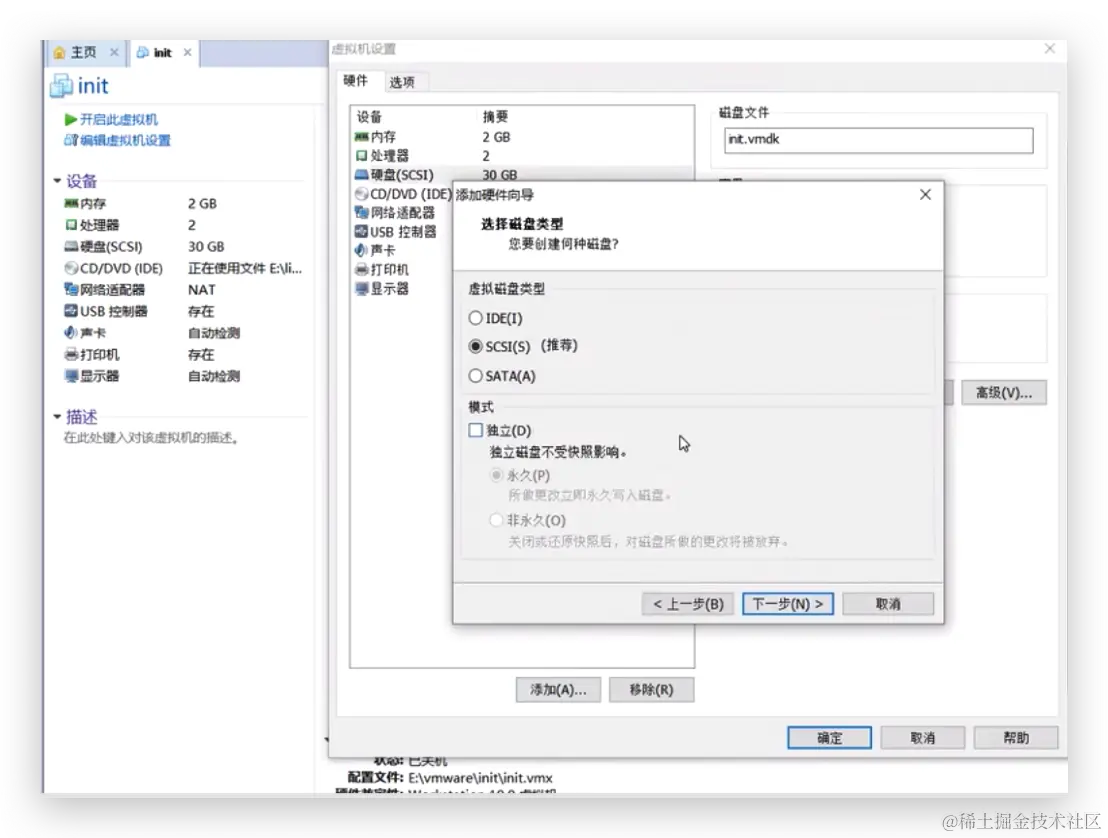Viewport: 1108px width, 838px height.
Task: Select 非永久(O) nonpersistent radio option
Action: click(496, 520)
